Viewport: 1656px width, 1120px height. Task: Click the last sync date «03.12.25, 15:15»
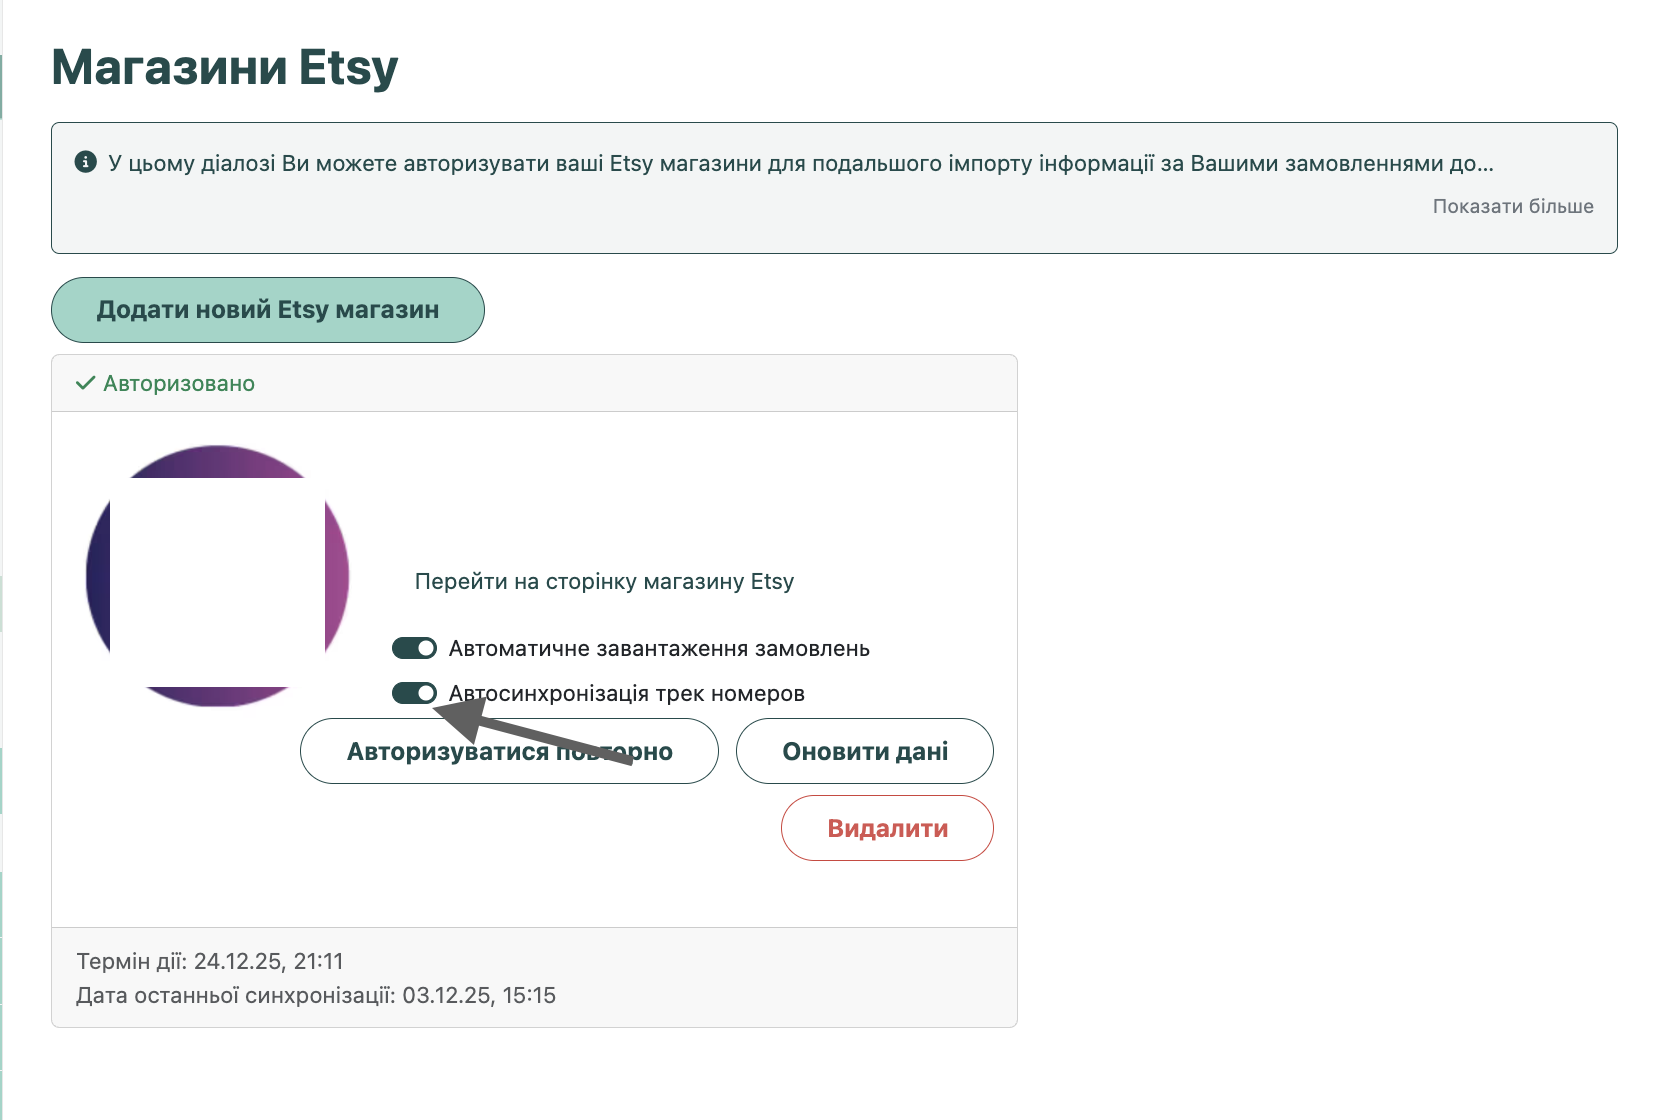pyautogui.click(x=480, y=995)
